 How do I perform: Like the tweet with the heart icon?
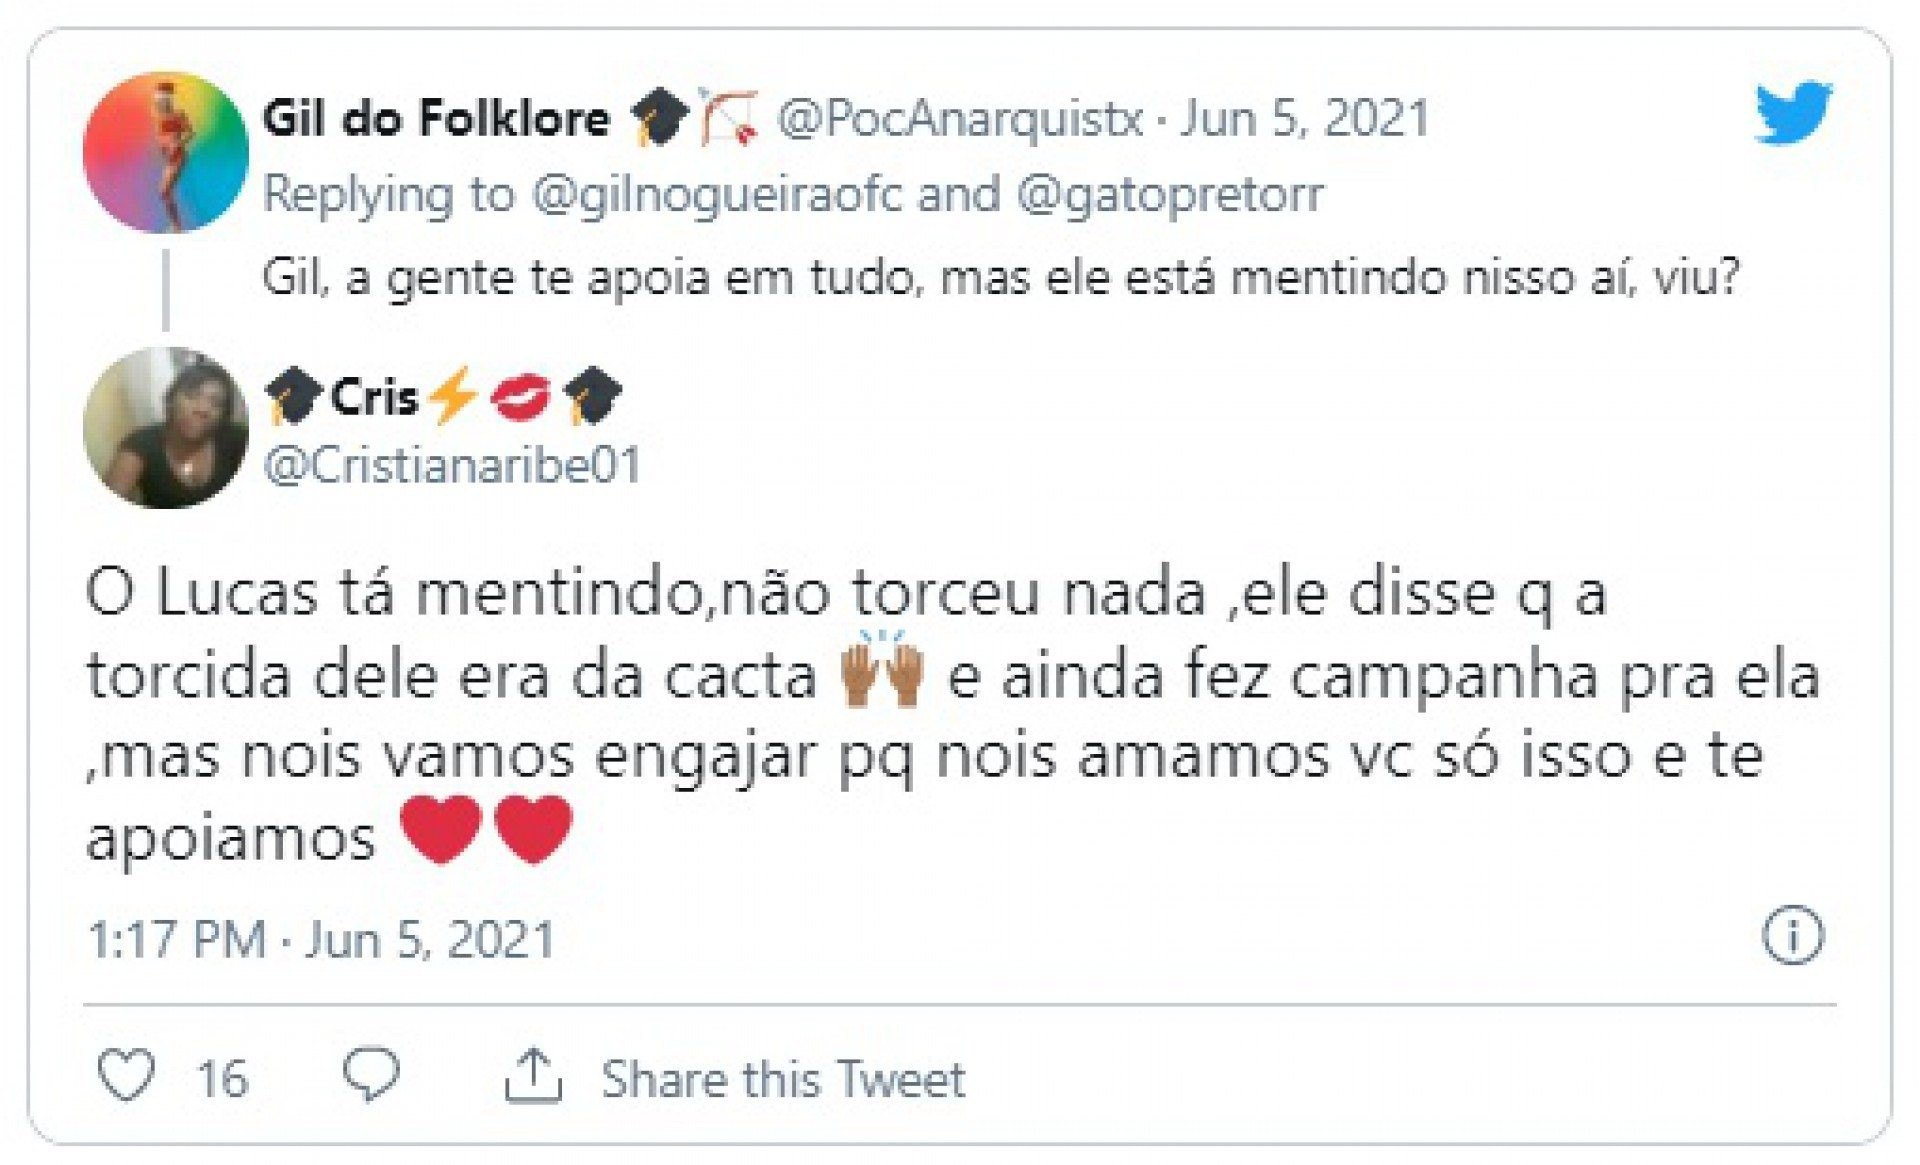pos(126,1076)
